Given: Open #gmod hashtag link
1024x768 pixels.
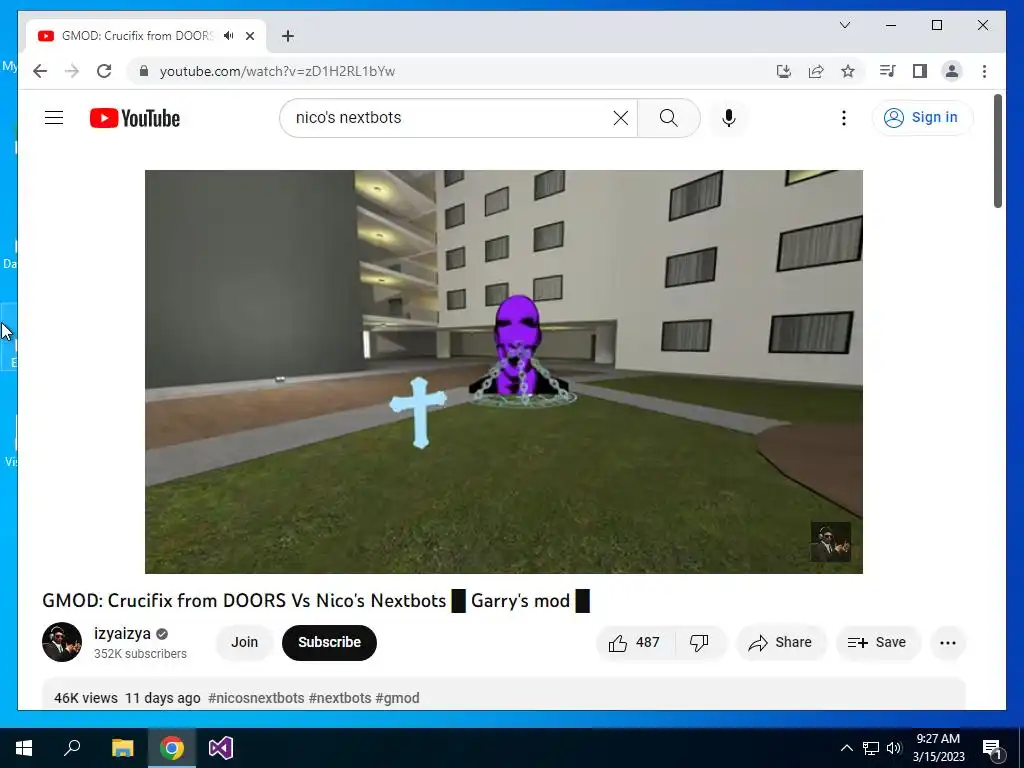Looking at the screenshot, I should click(397, 698).
